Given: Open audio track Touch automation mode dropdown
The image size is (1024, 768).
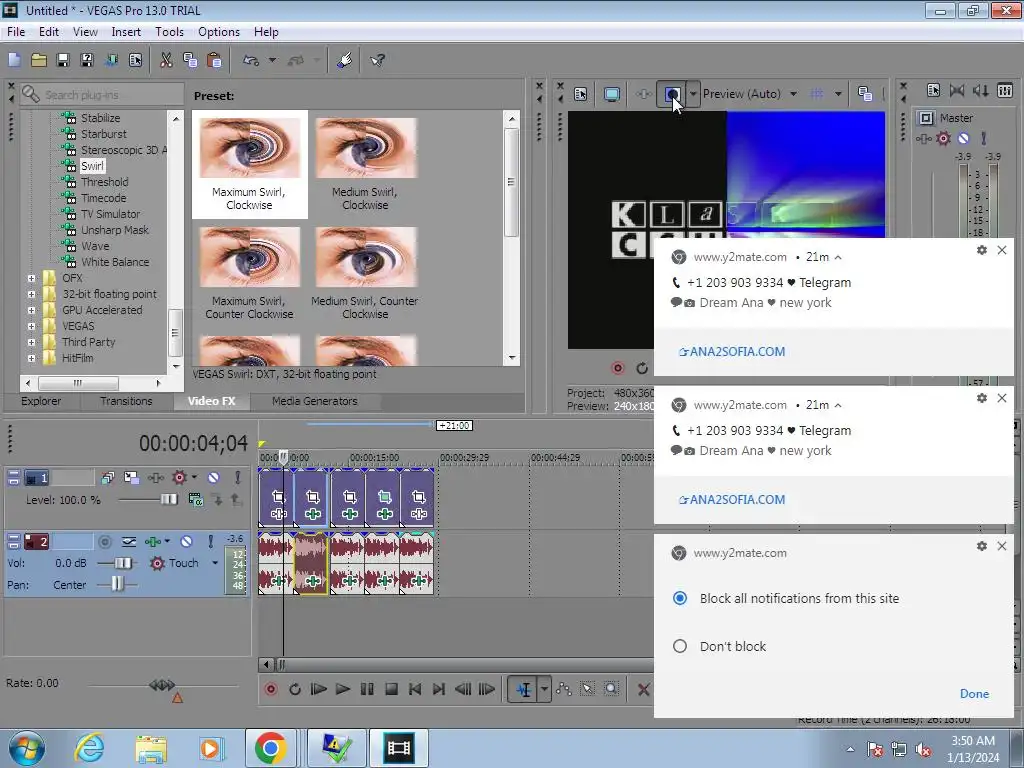Looking at the screenshot, I should pos(215,563).
